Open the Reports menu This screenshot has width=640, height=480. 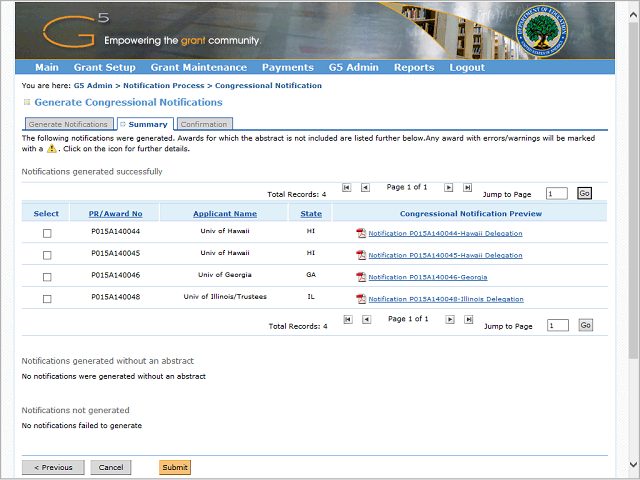pyautogui.click(x=414, y=67)
